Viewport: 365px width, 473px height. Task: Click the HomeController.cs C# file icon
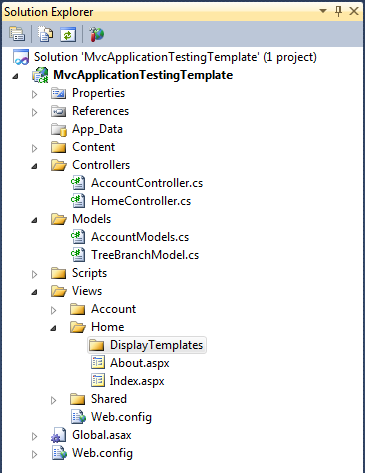coord(78,201)
